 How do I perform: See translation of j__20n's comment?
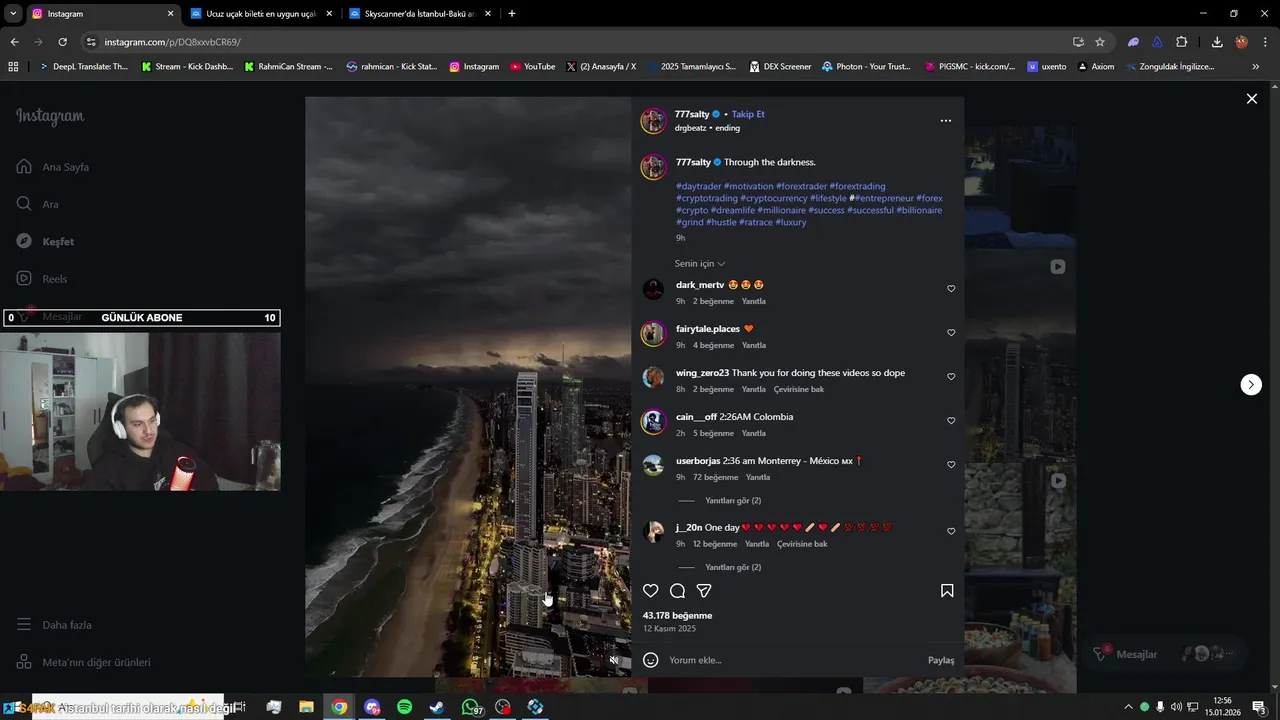pos(802,545)
